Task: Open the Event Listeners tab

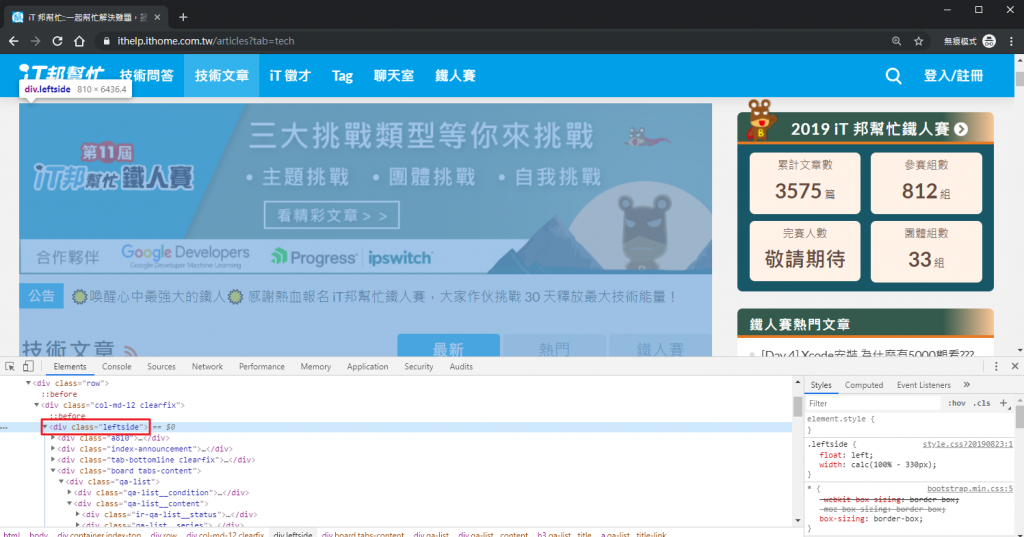Action: coord(923,385)
